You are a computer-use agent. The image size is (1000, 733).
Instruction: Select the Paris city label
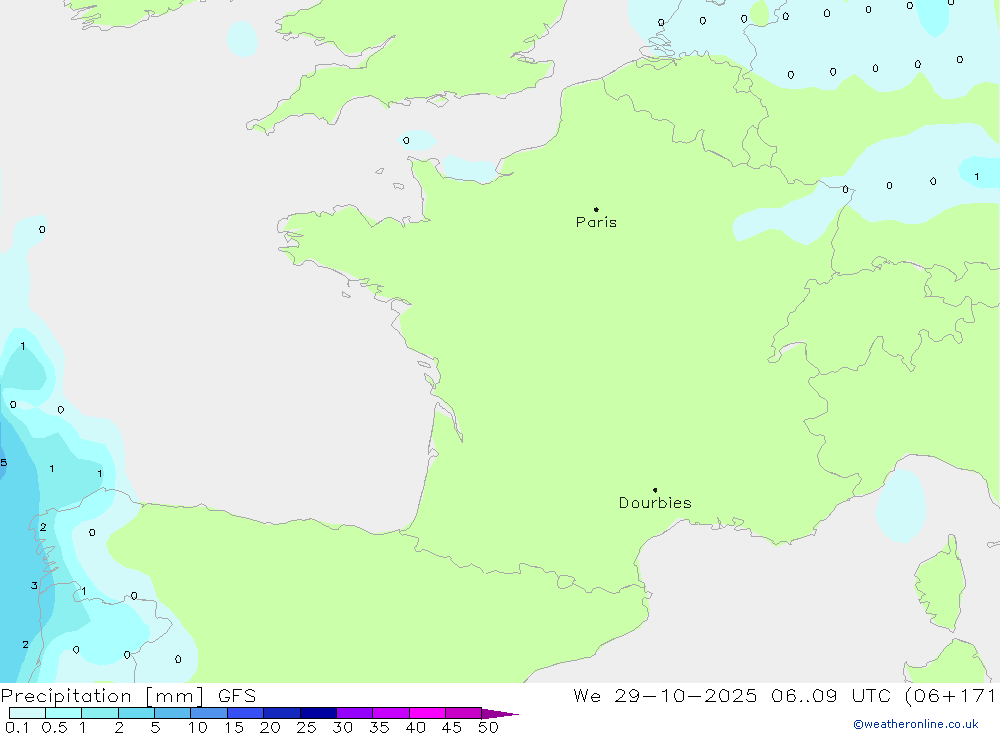tap(596, 223)
